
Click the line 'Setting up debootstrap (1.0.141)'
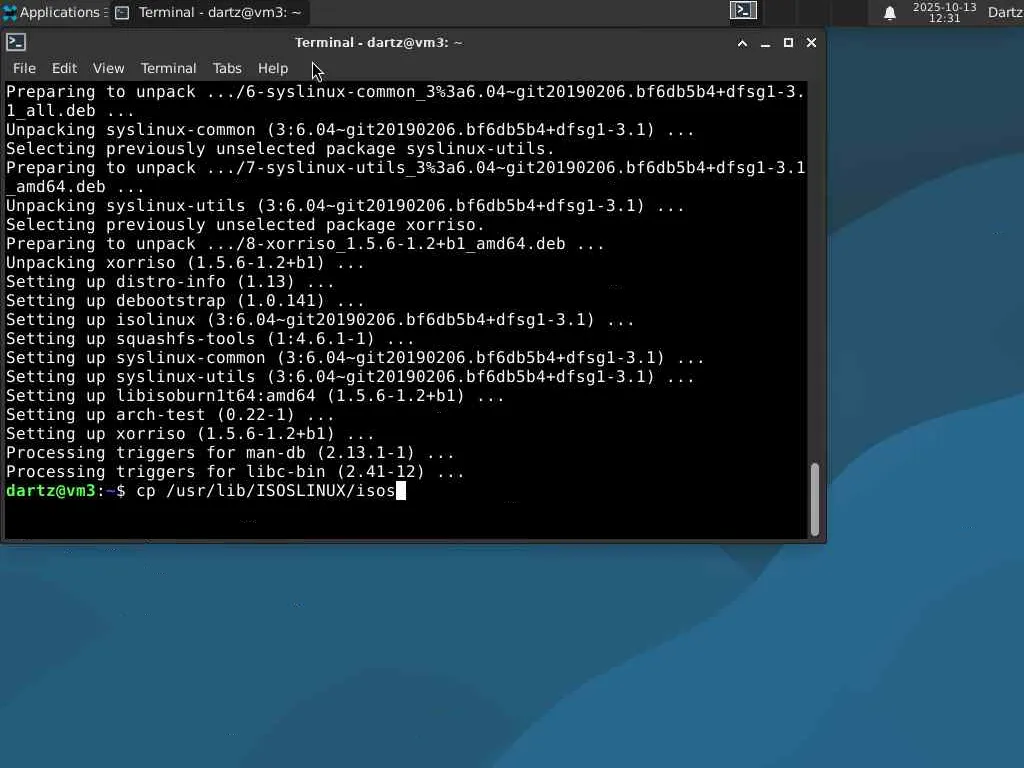[x=185, y=300]
